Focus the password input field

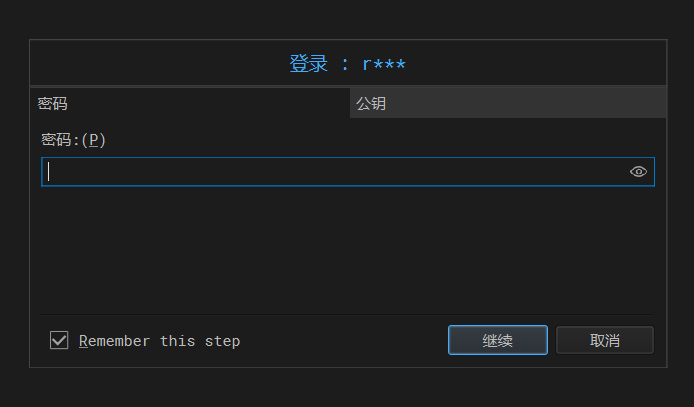coord(347,172)
